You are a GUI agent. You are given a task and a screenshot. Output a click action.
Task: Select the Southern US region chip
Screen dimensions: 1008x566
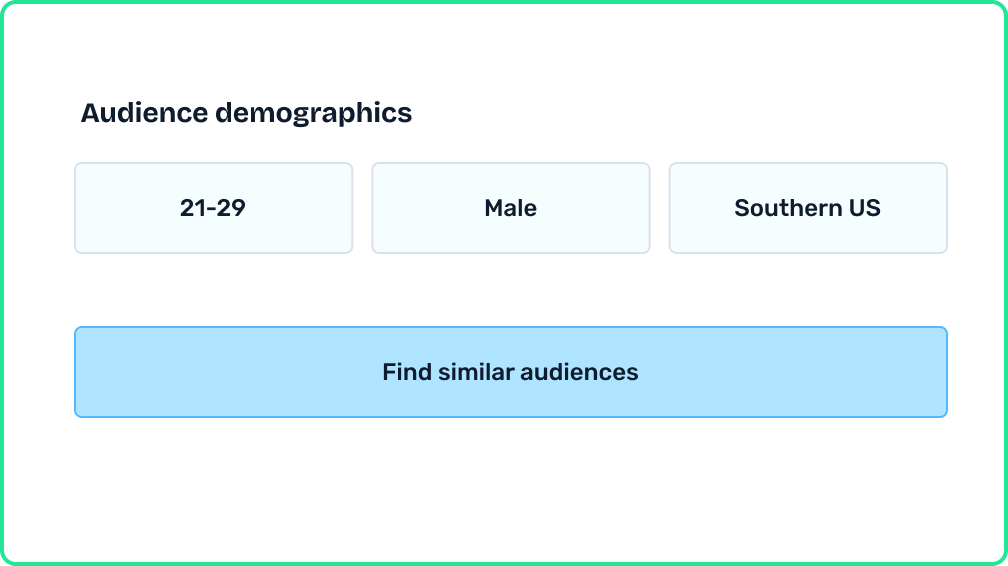(x=807, y=208)
